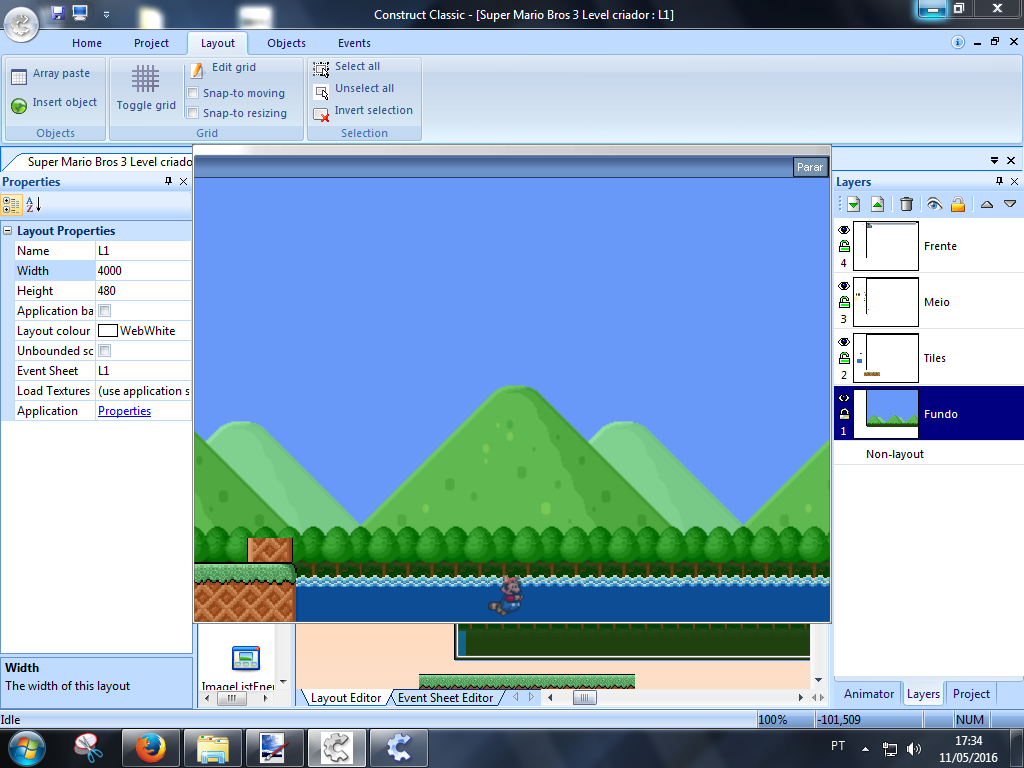The height and width of the screenshot is (768, 1024).
Task: Toggle the Application background checkbox
Action: [104, 310]
